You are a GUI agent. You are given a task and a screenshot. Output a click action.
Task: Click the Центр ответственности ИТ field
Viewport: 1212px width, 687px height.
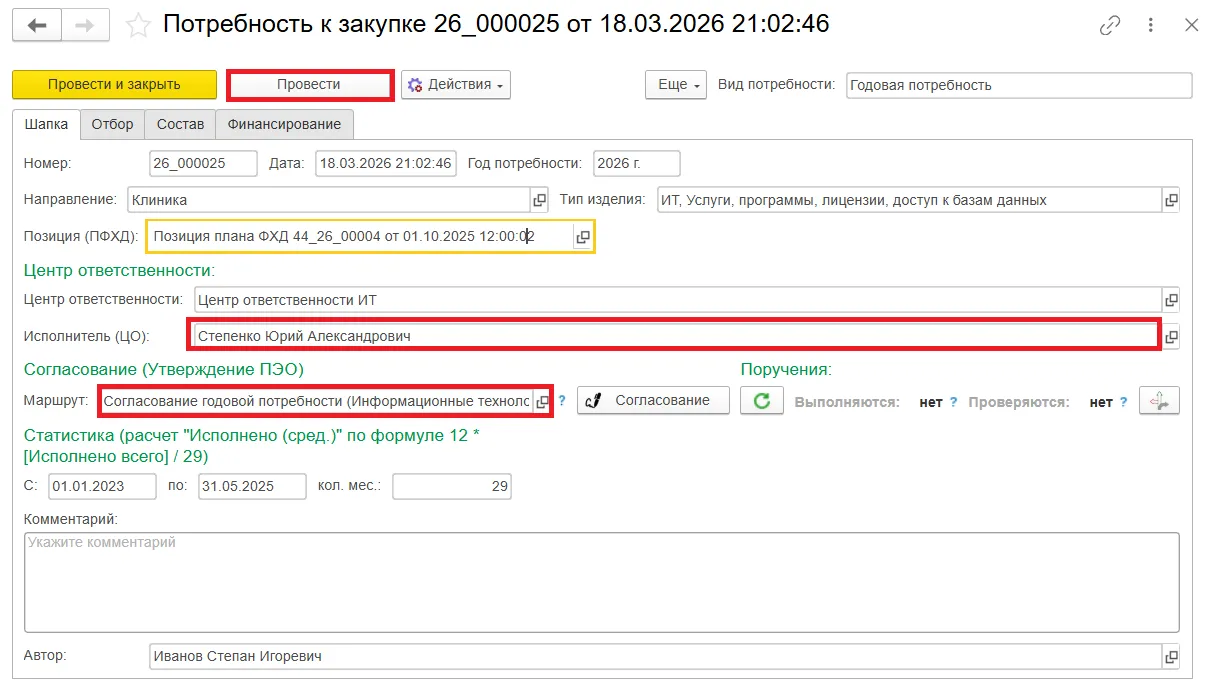click(678, 299)
